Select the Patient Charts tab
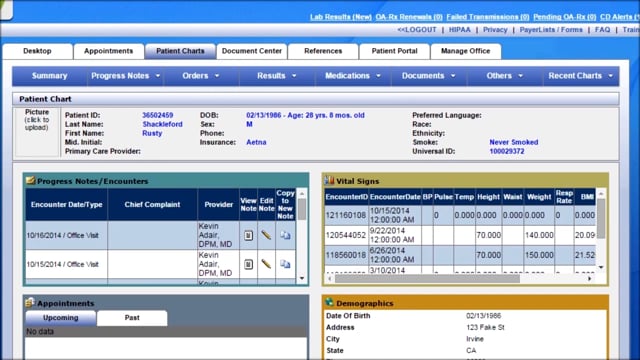The image size is (640, 360). pos(180,51)
